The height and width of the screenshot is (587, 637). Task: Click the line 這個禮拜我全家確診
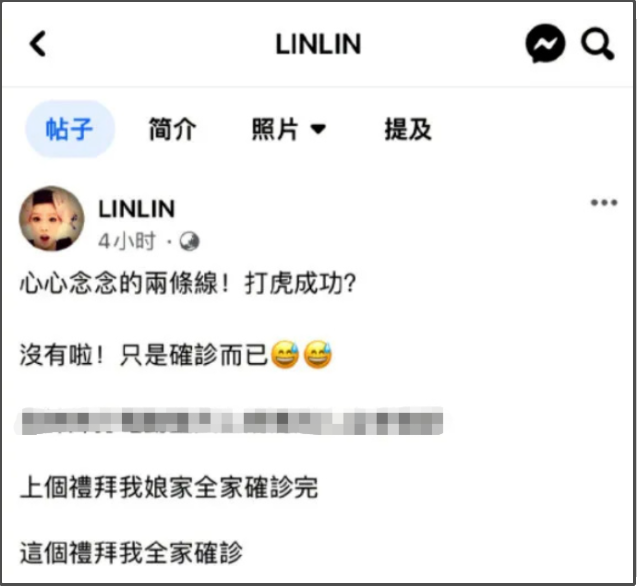(x=131, y=553)
